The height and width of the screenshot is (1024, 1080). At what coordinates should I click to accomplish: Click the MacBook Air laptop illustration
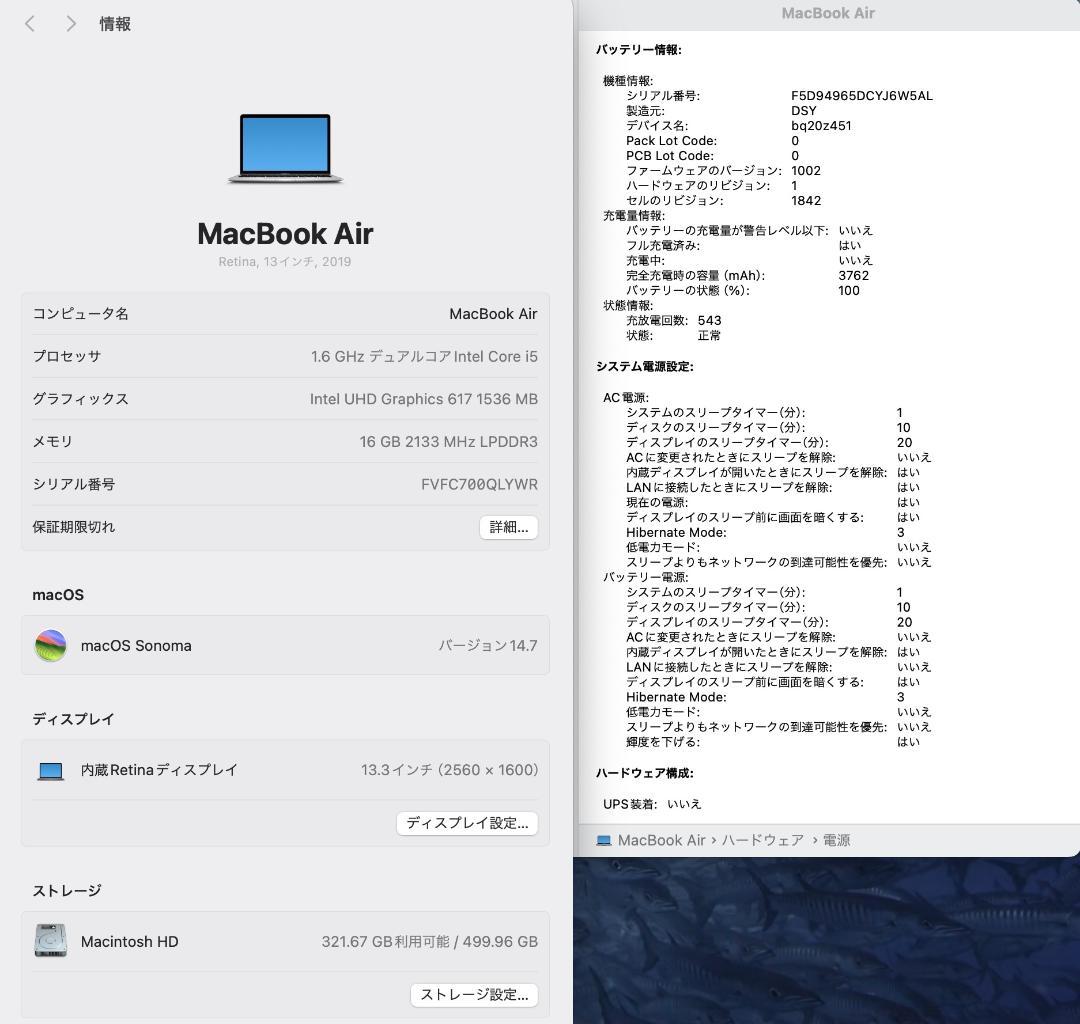coord(285,149)
